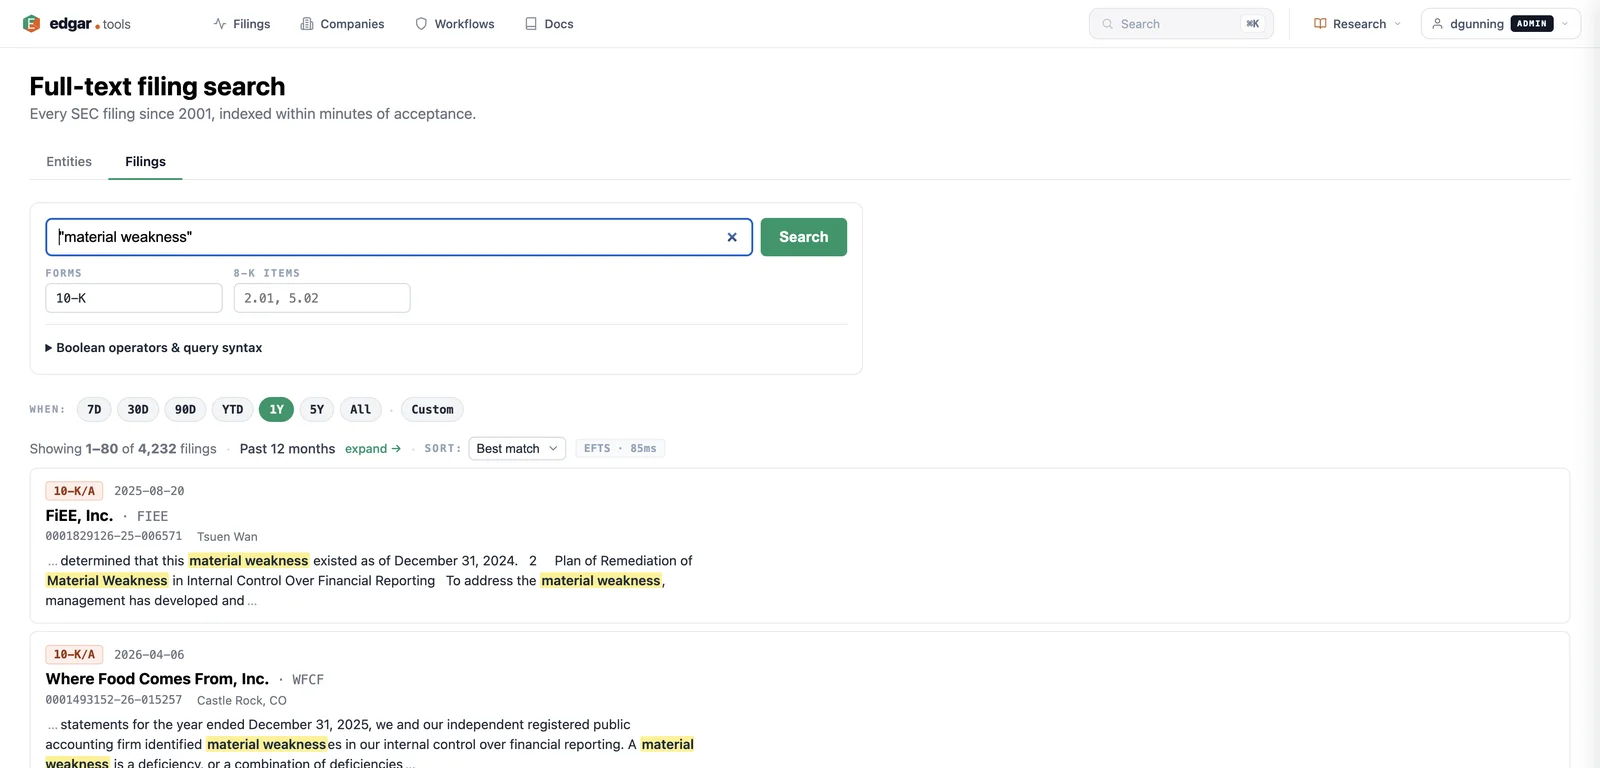Click the FIEE ticker symbol
Screen dimensions: 1600x768
[x=152, y=516]
